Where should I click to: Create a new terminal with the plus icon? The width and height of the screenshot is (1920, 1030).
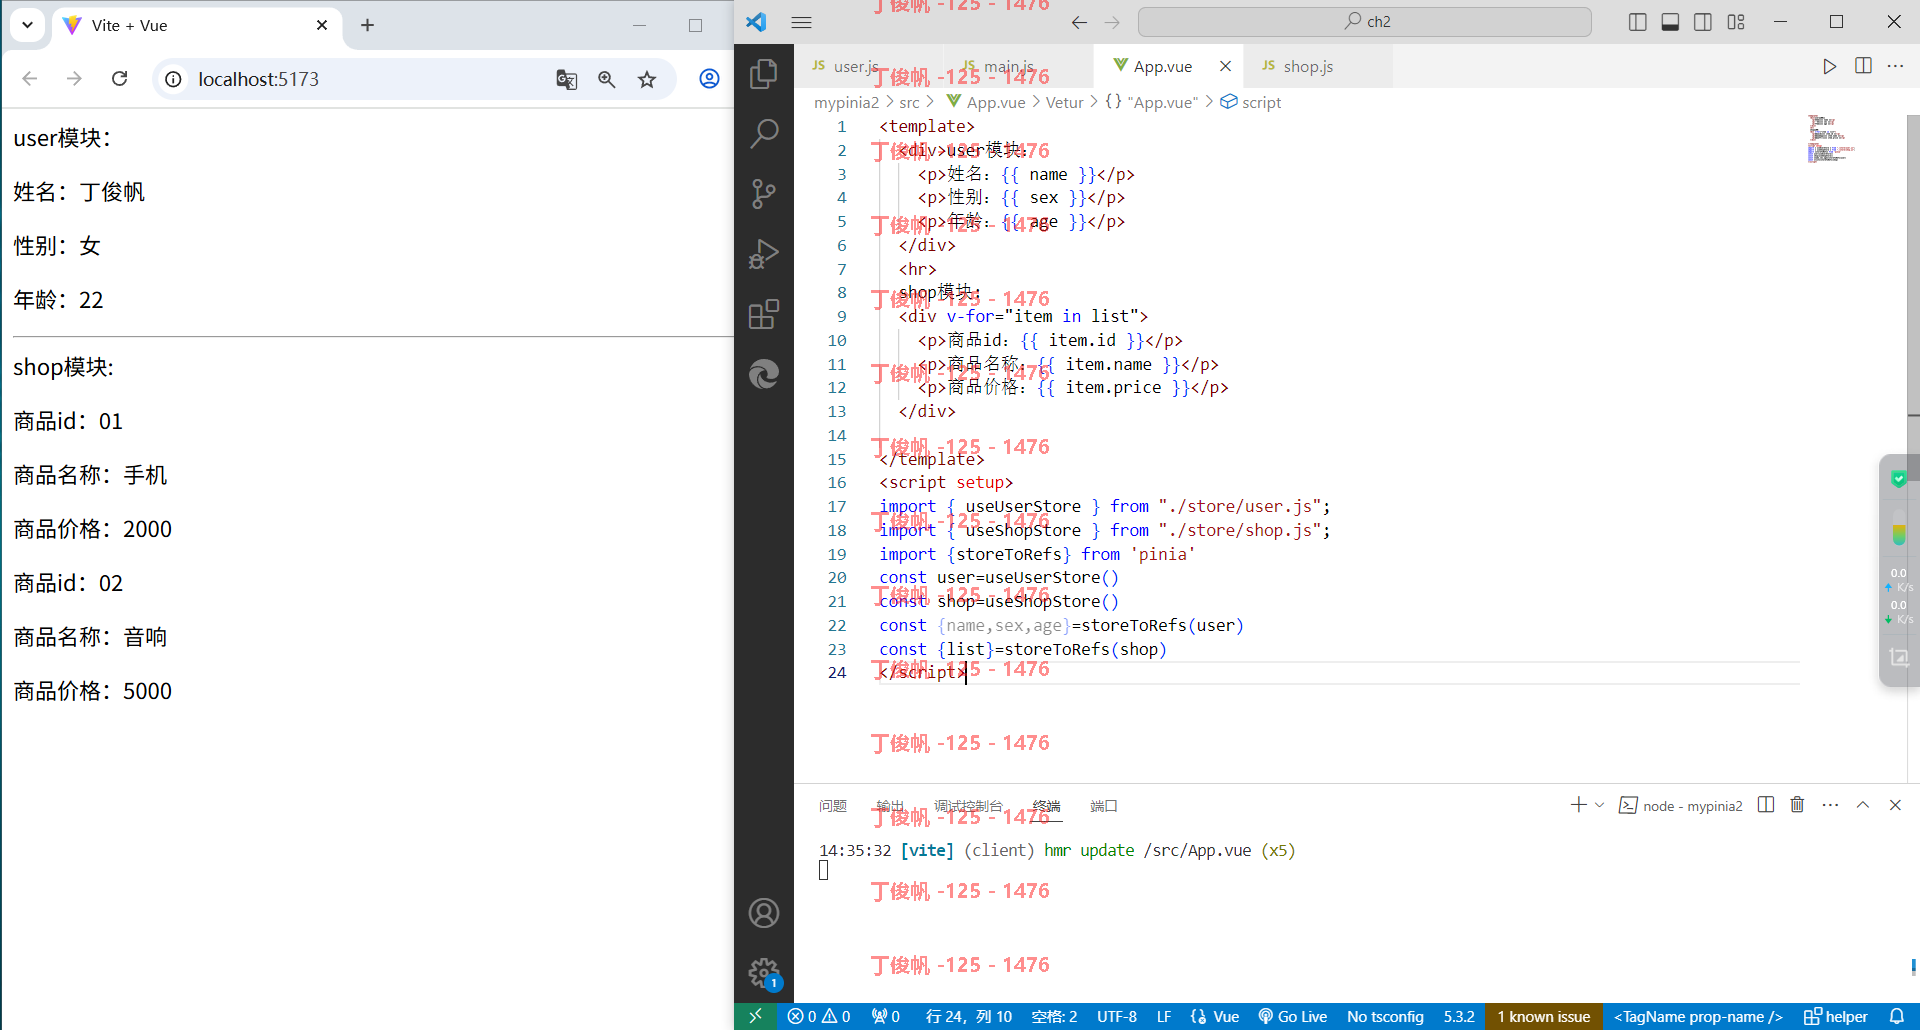tap(1578, 805)
